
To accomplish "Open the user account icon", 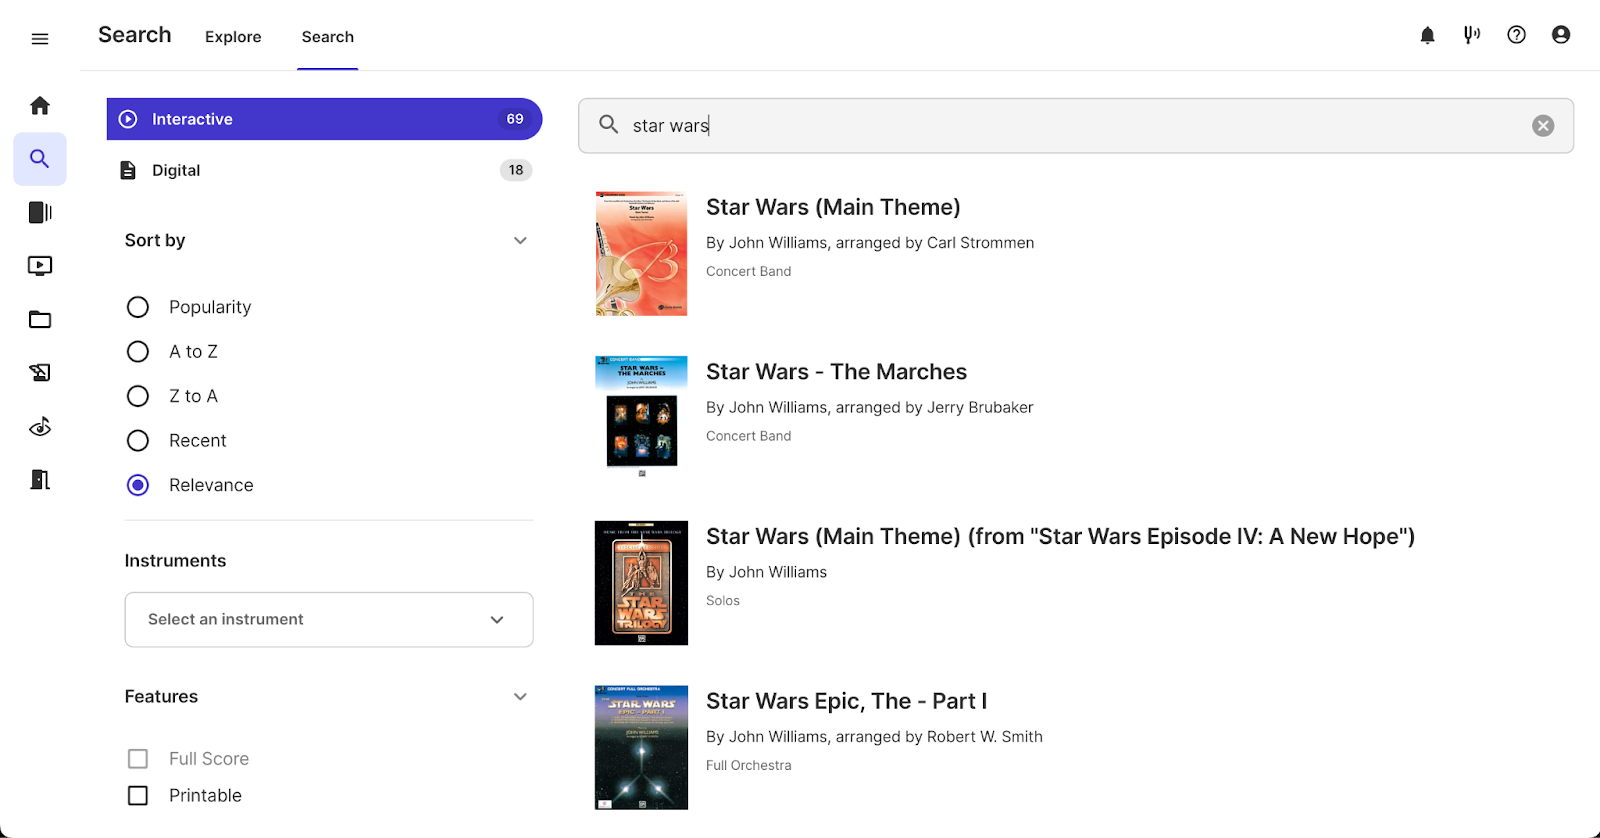I will click(1561, 35).
